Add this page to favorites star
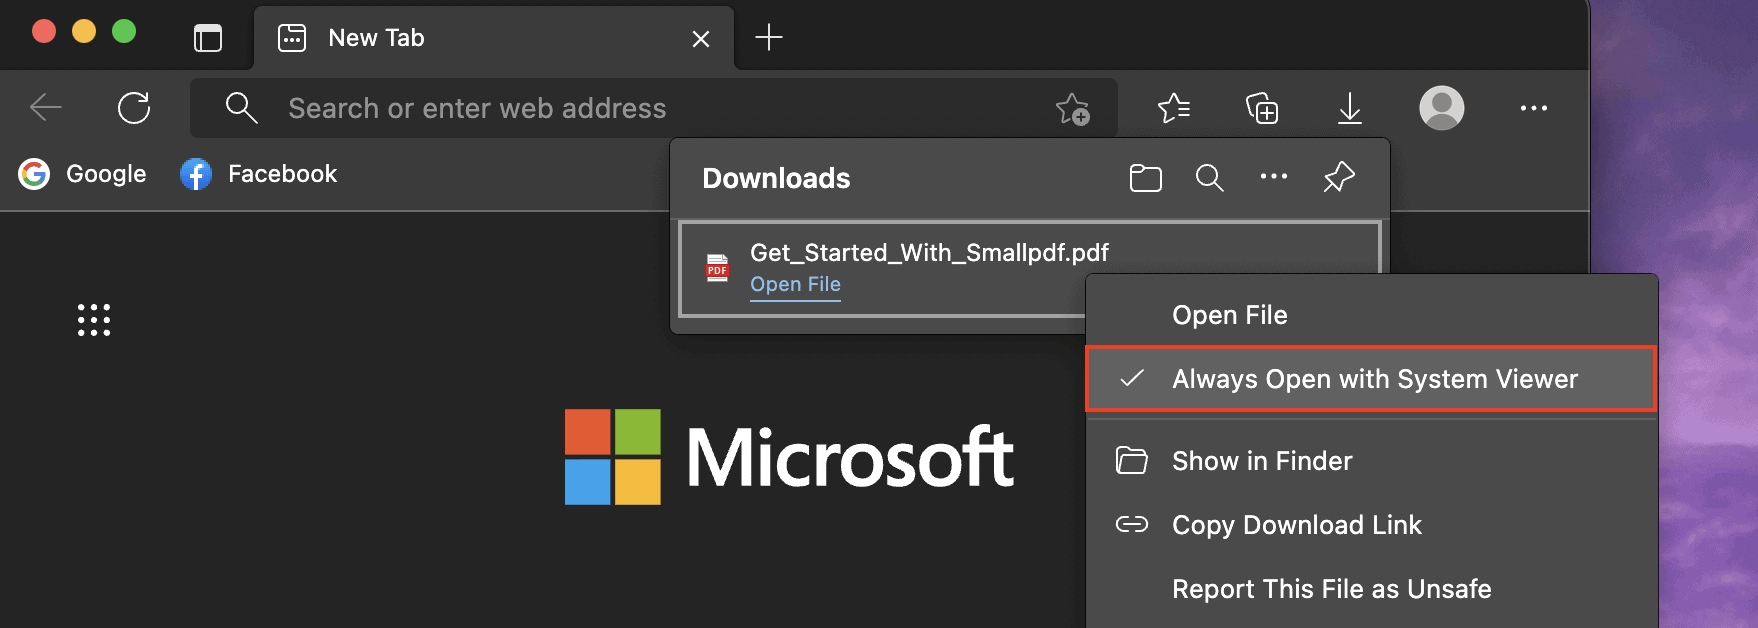 coord(1073,109)
